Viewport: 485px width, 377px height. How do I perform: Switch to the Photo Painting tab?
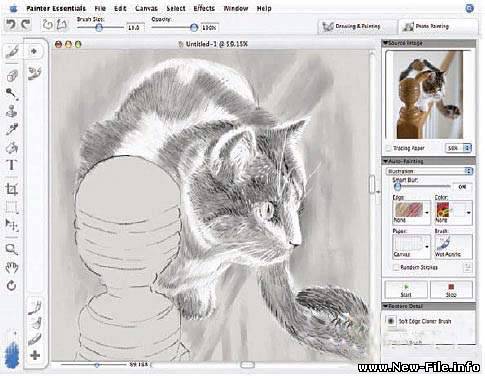click(438, 26)
